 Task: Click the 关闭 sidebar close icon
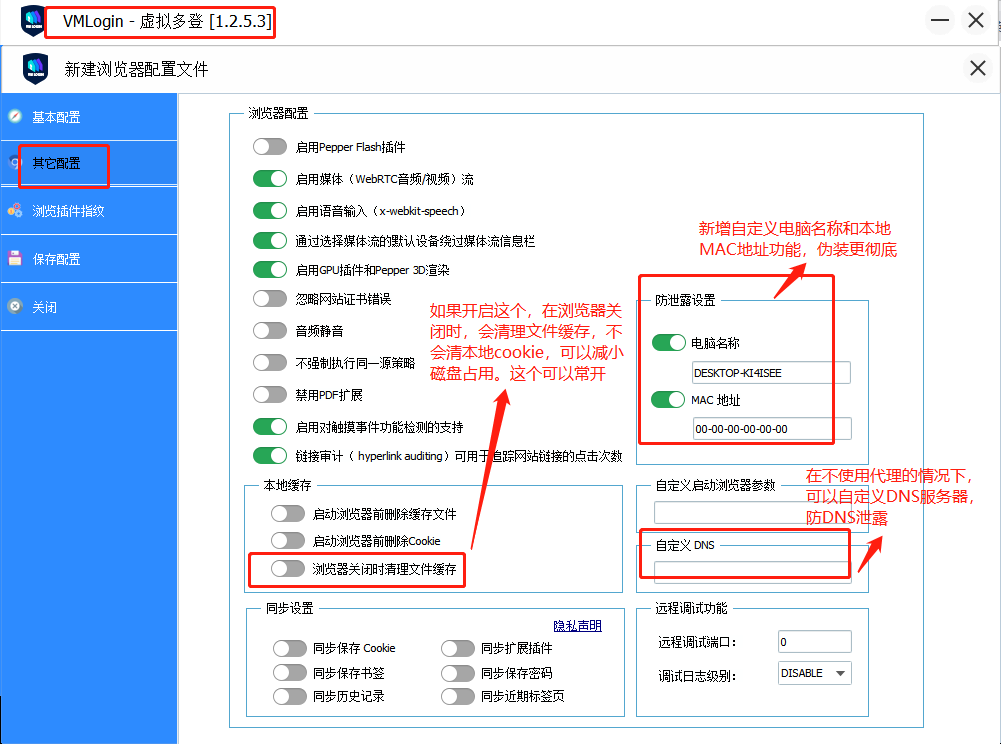(x=15, y=307)
